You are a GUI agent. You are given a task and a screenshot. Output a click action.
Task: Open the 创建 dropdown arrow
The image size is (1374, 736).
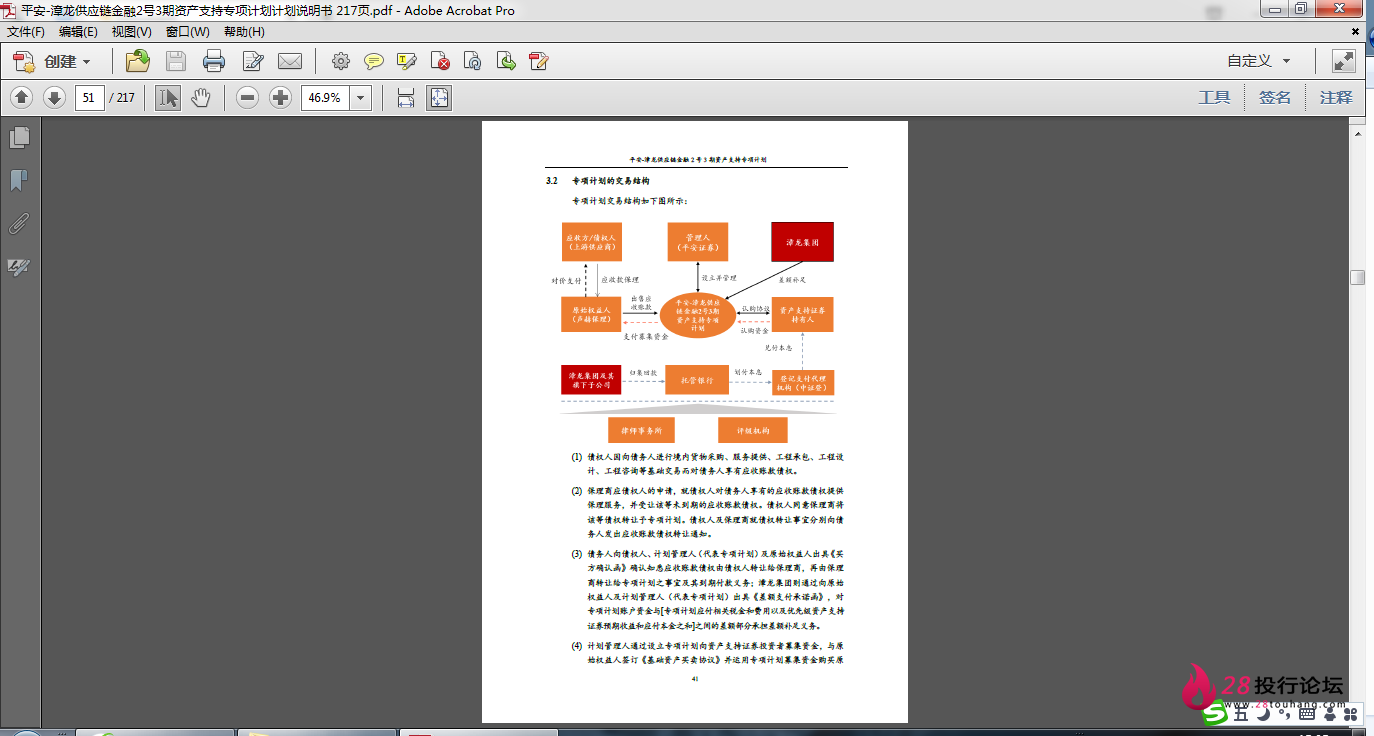point(86,62)
